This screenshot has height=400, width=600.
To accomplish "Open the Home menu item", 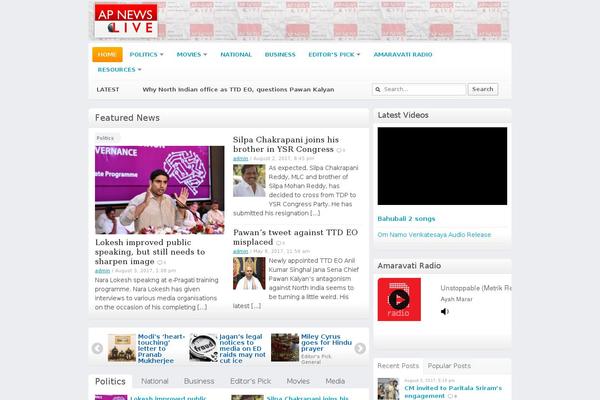I will 107,54.
